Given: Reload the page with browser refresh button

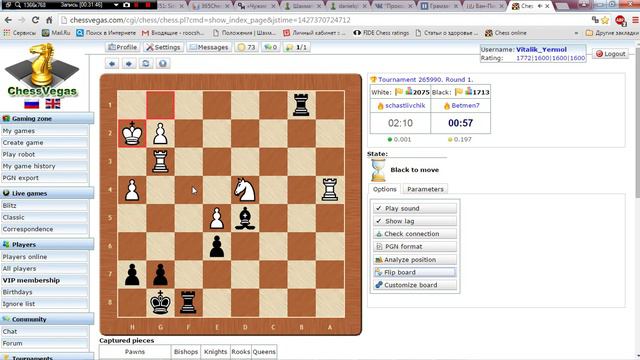Looking at the screenshot, I should point(36,20).
